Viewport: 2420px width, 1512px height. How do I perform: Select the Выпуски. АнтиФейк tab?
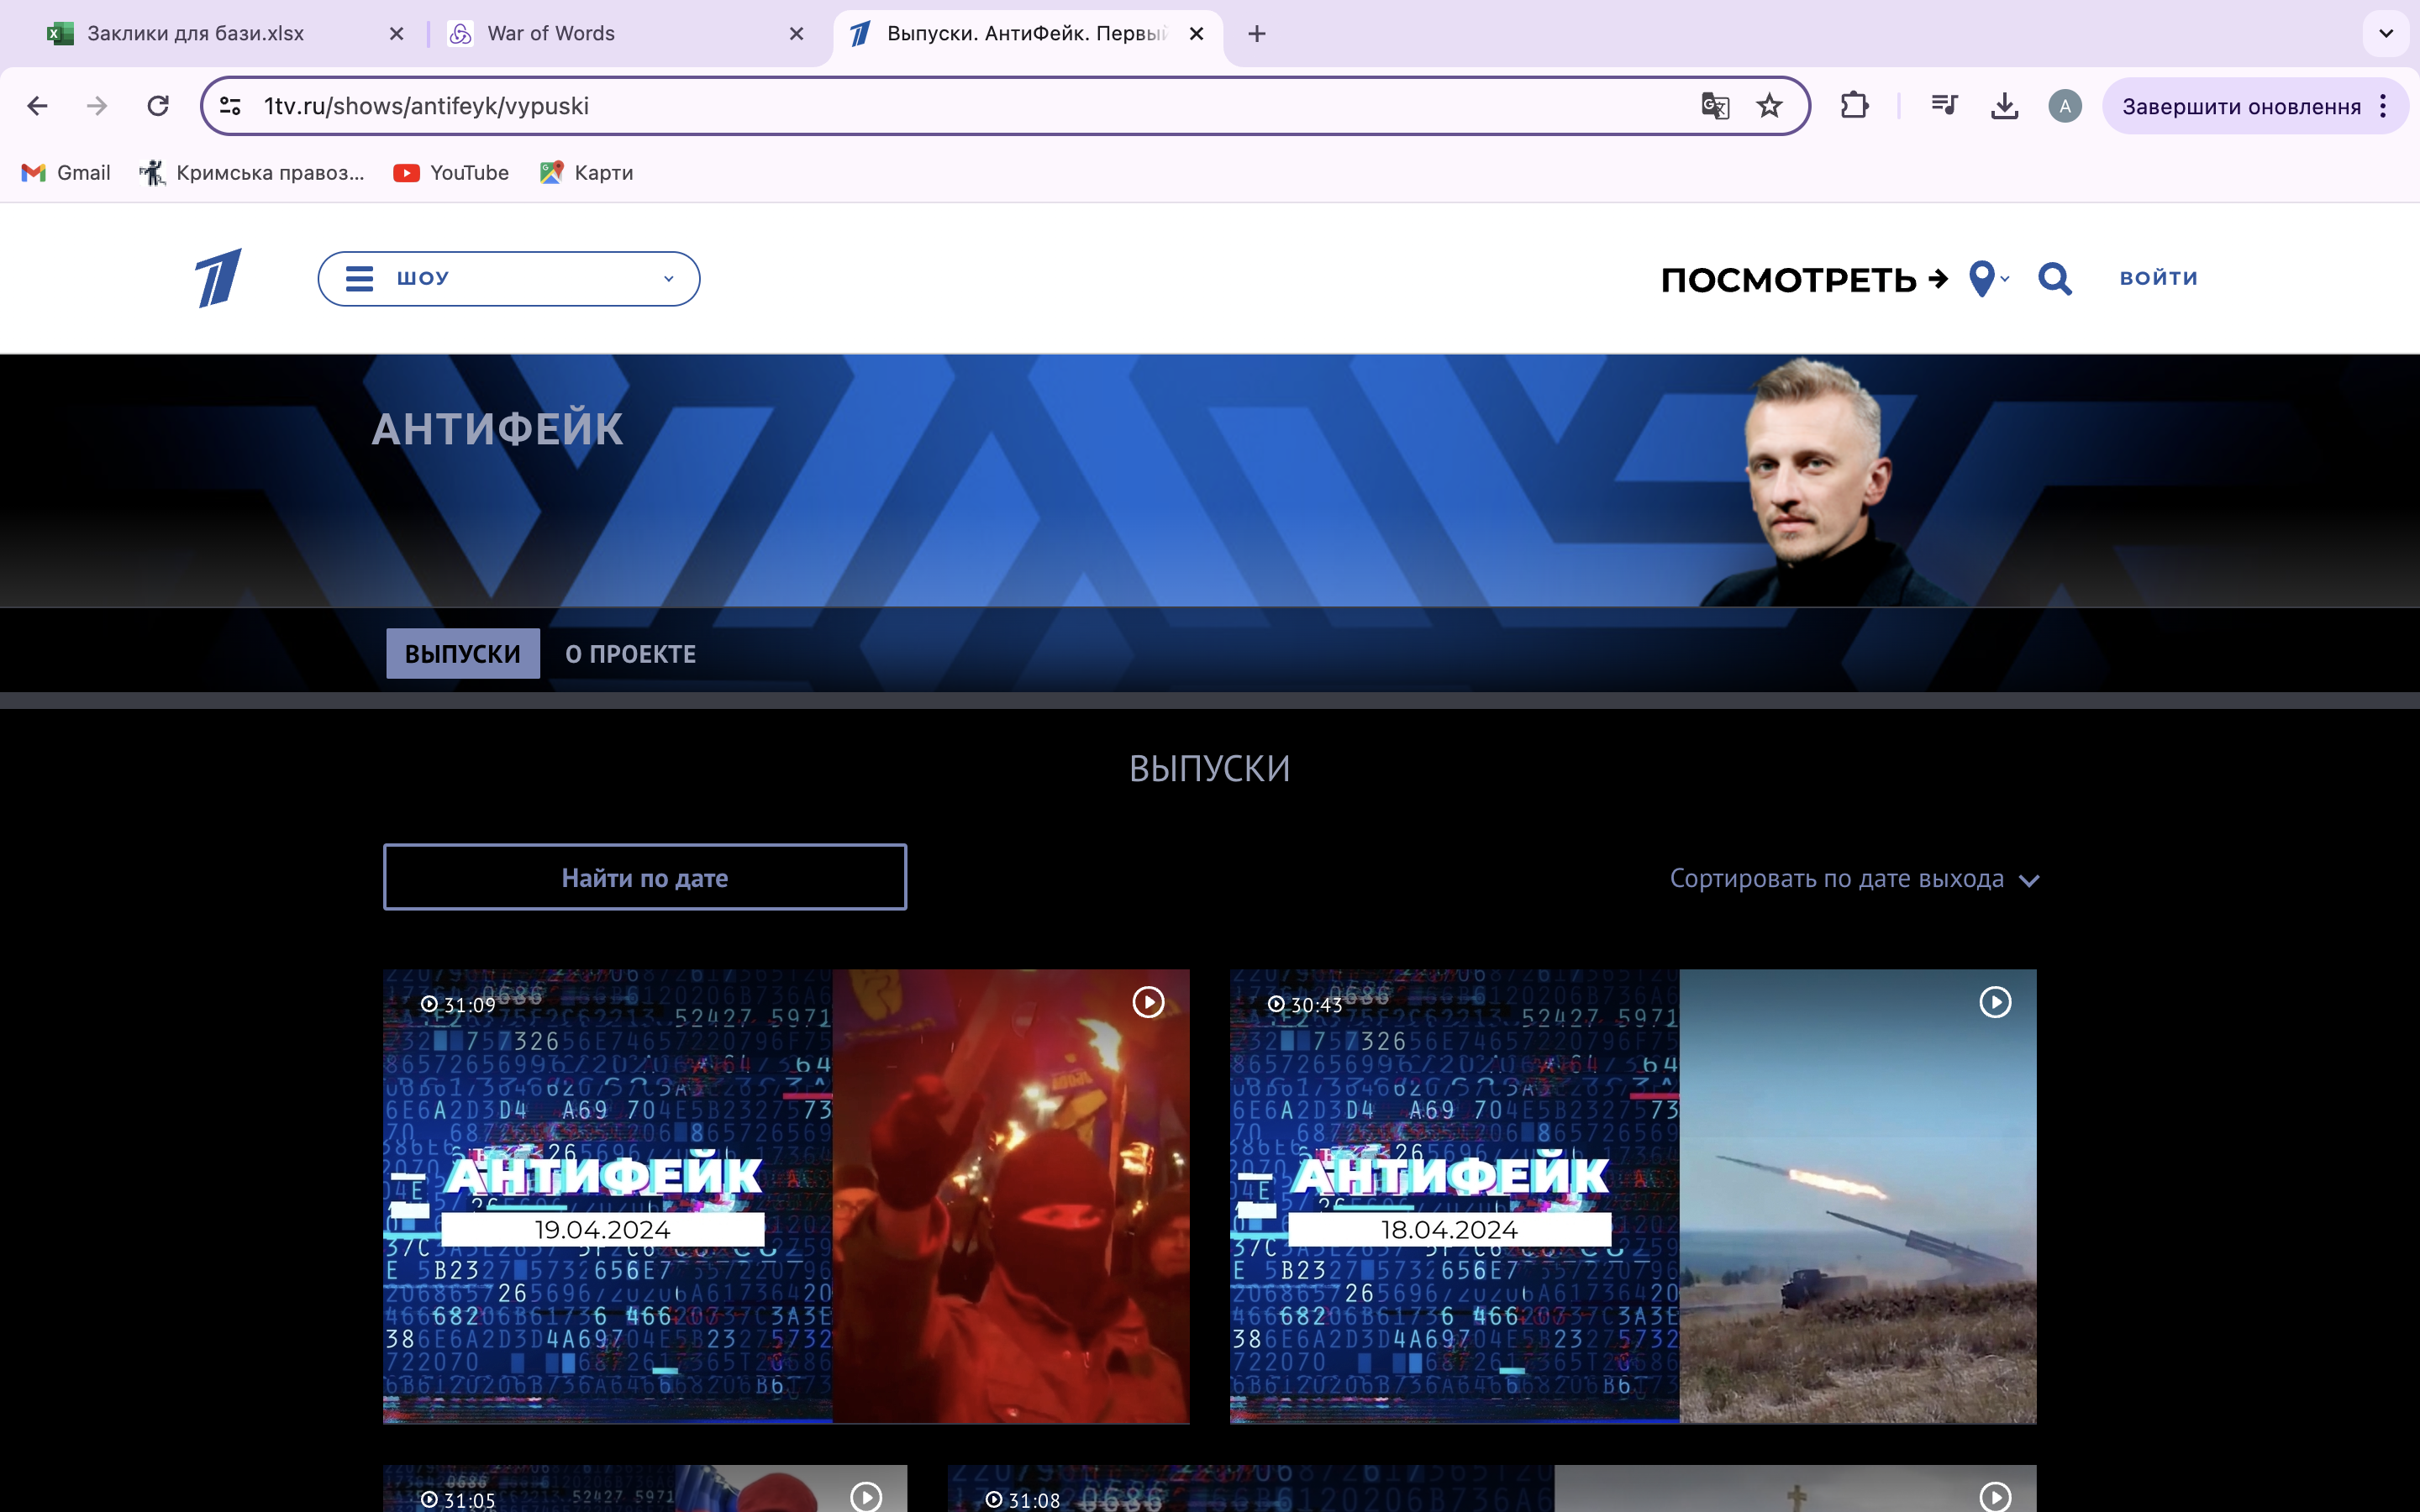coord(1028,34)
